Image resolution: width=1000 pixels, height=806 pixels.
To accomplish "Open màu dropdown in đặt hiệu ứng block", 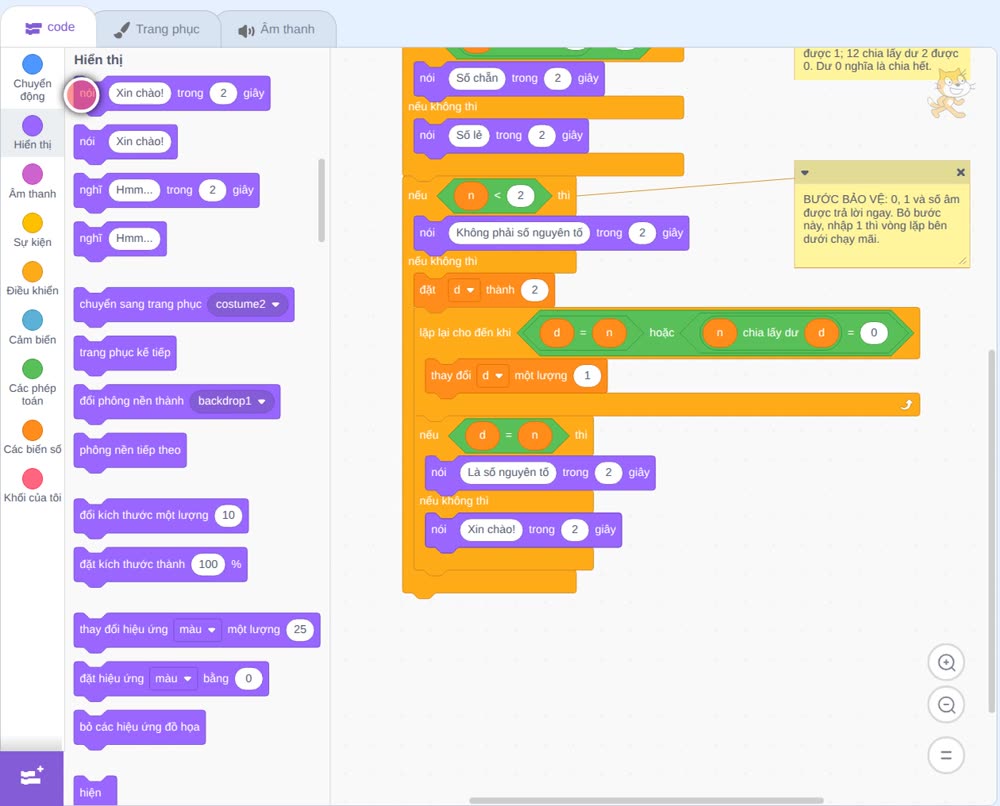I will (173, 678).
